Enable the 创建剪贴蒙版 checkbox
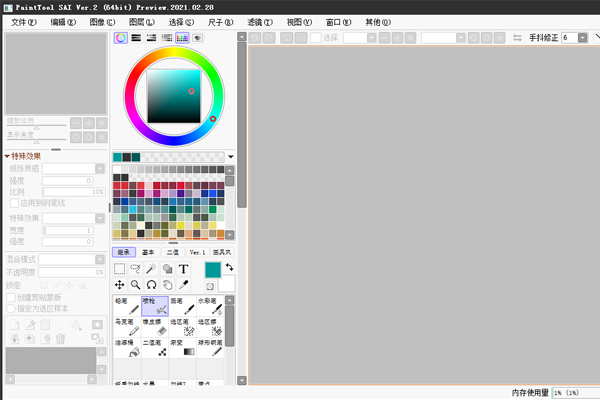The height and width of the screenshot is (400, 600). pos(11,297)
